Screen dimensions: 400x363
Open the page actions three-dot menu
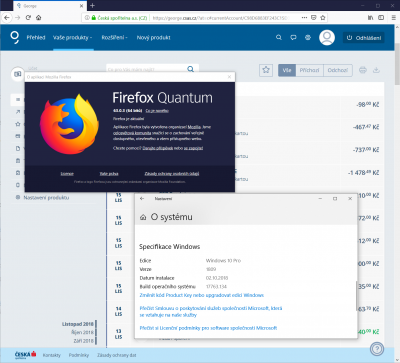click(304, 17)
